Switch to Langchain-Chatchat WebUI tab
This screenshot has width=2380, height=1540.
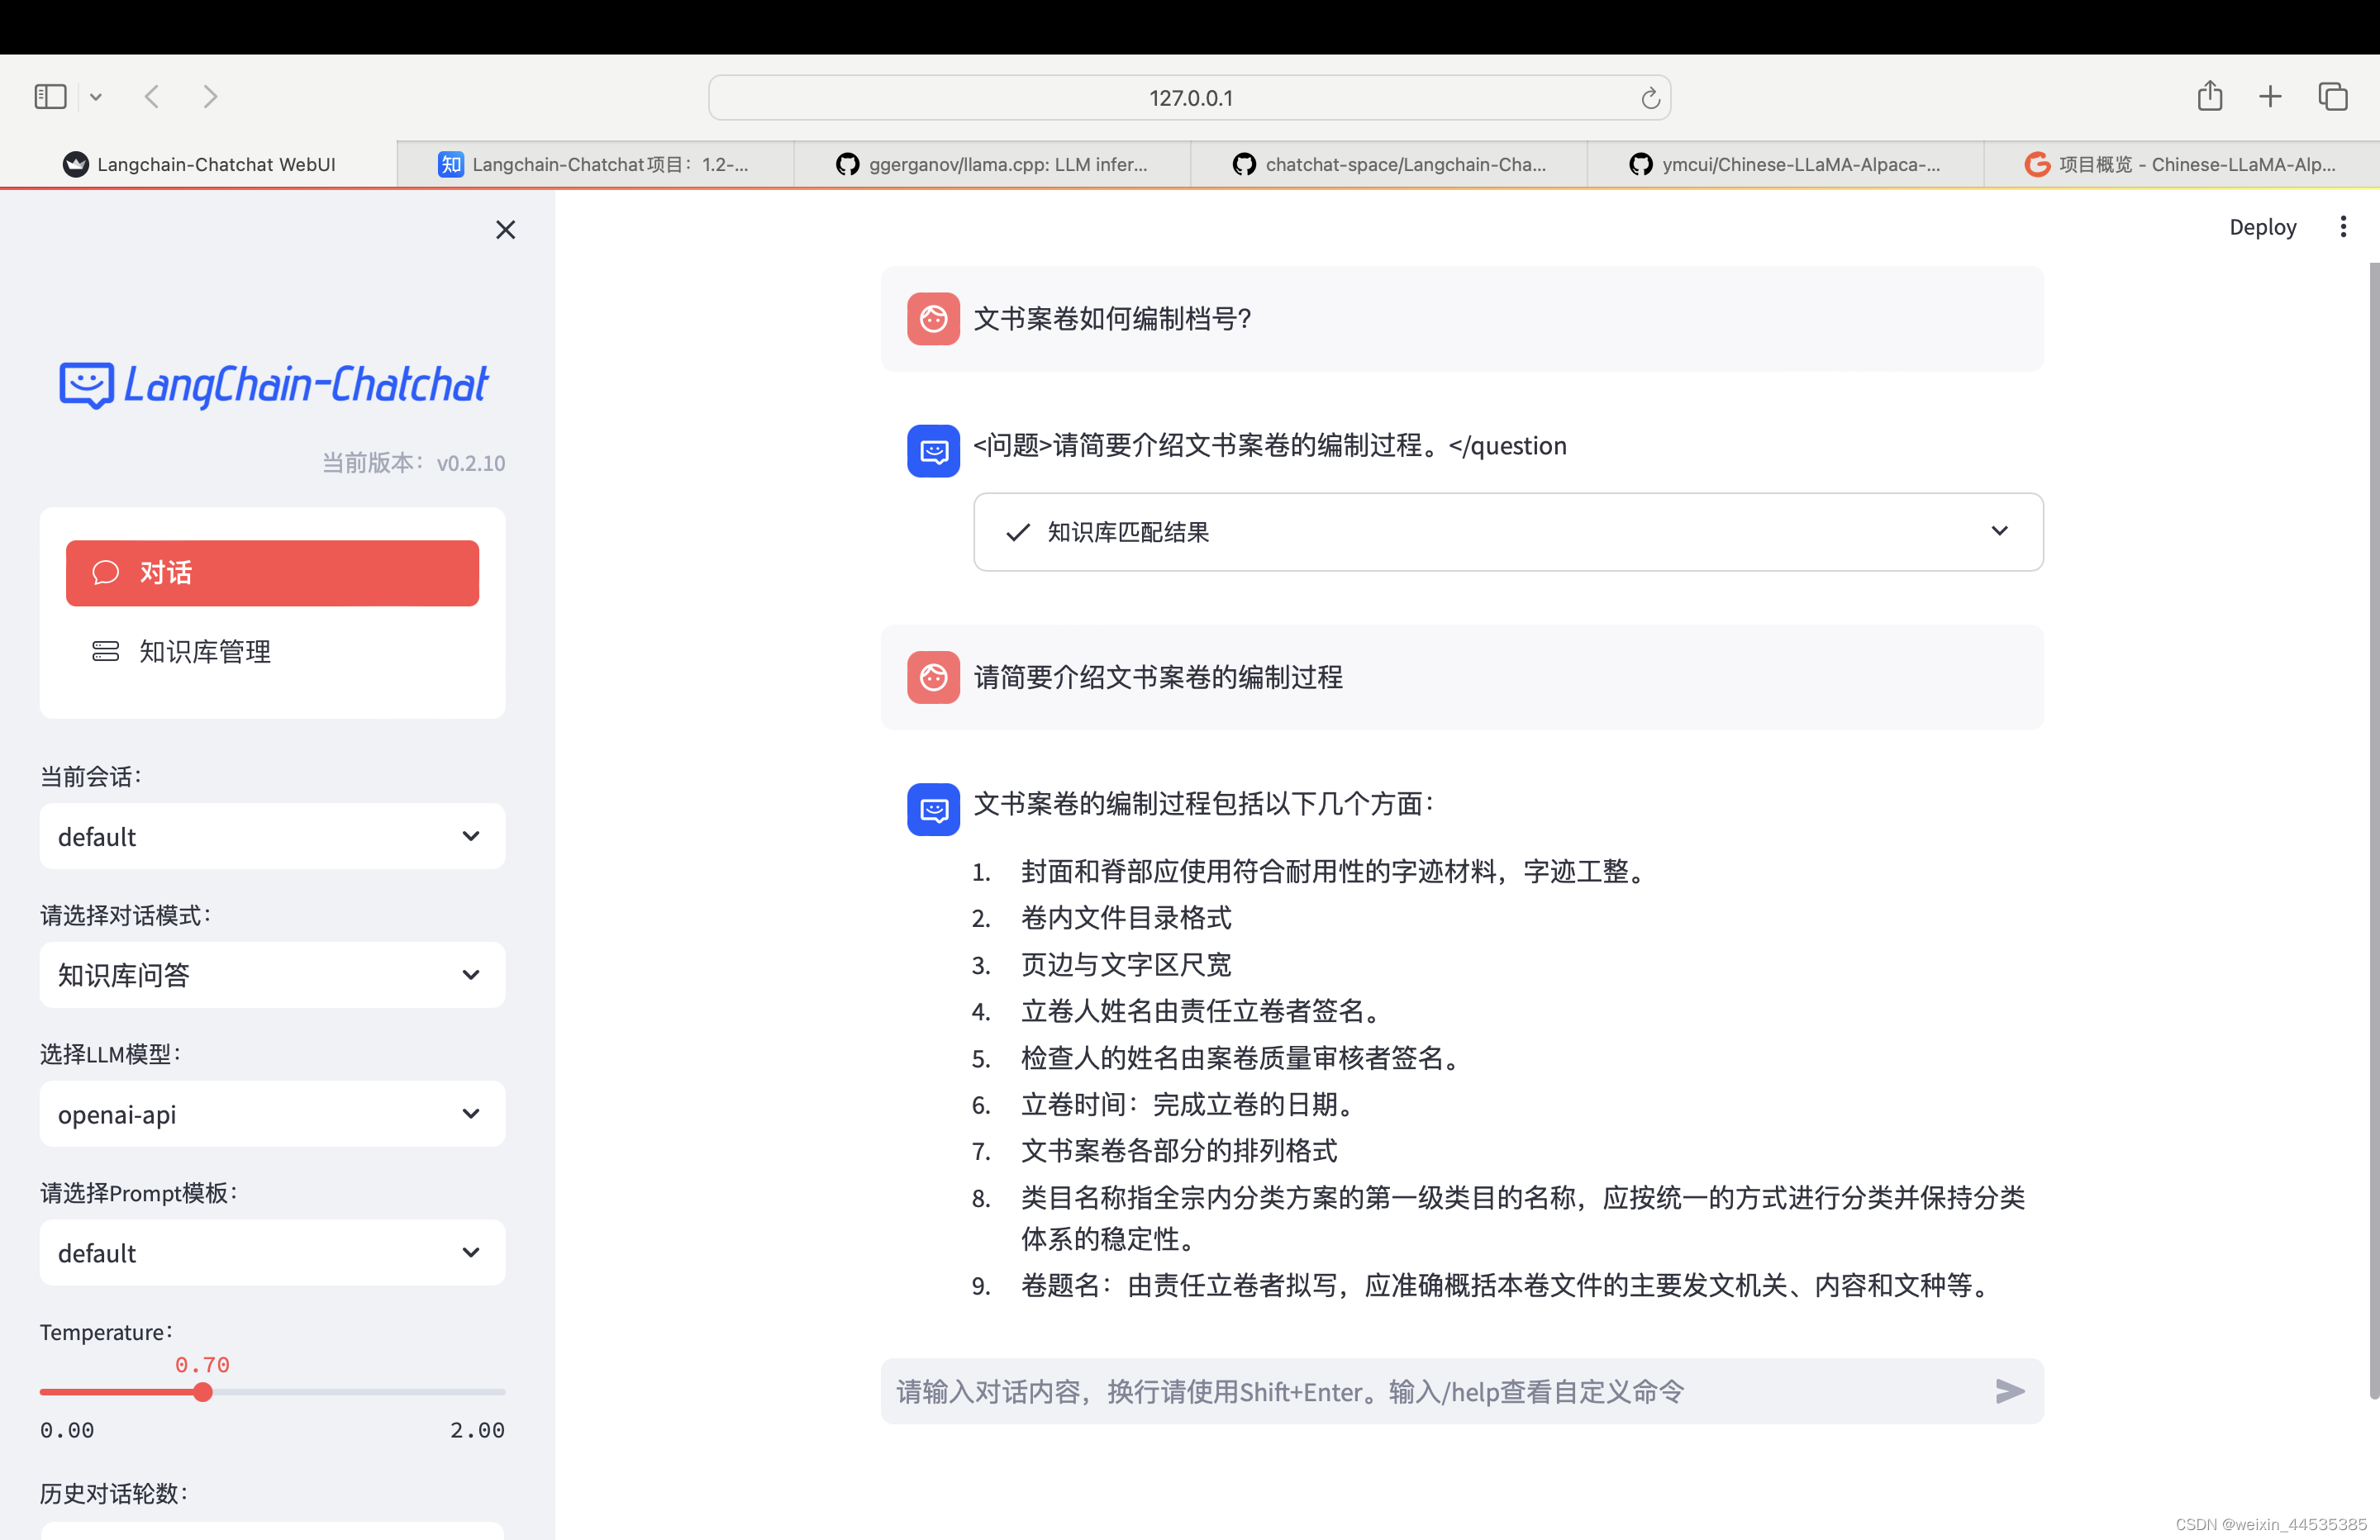point(199,164)
